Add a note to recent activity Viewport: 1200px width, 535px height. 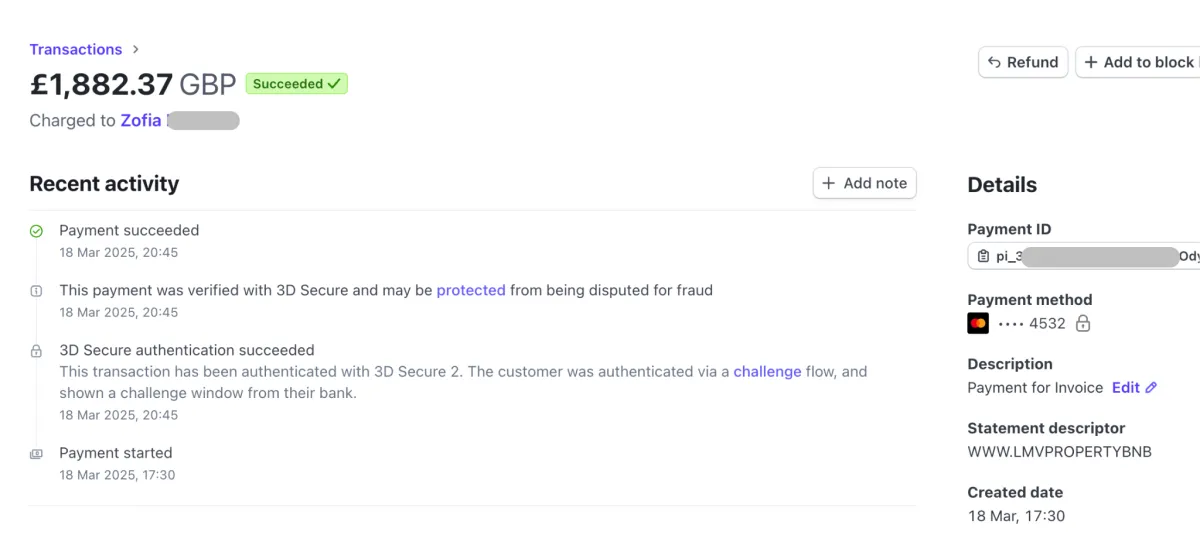coord(865,183)
